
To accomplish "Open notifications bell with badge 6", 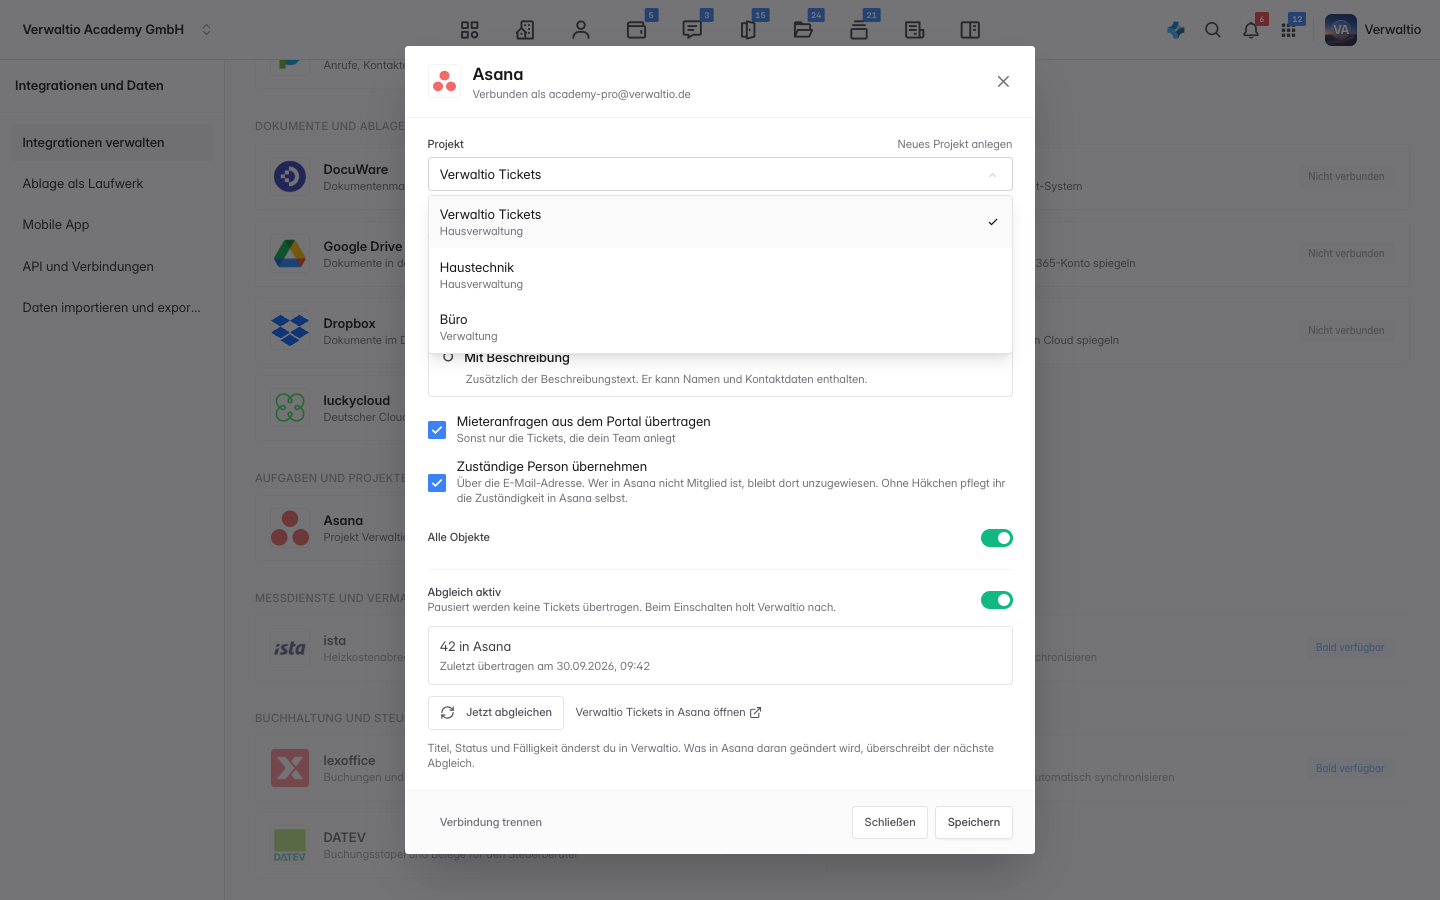I will point(1251,30).
